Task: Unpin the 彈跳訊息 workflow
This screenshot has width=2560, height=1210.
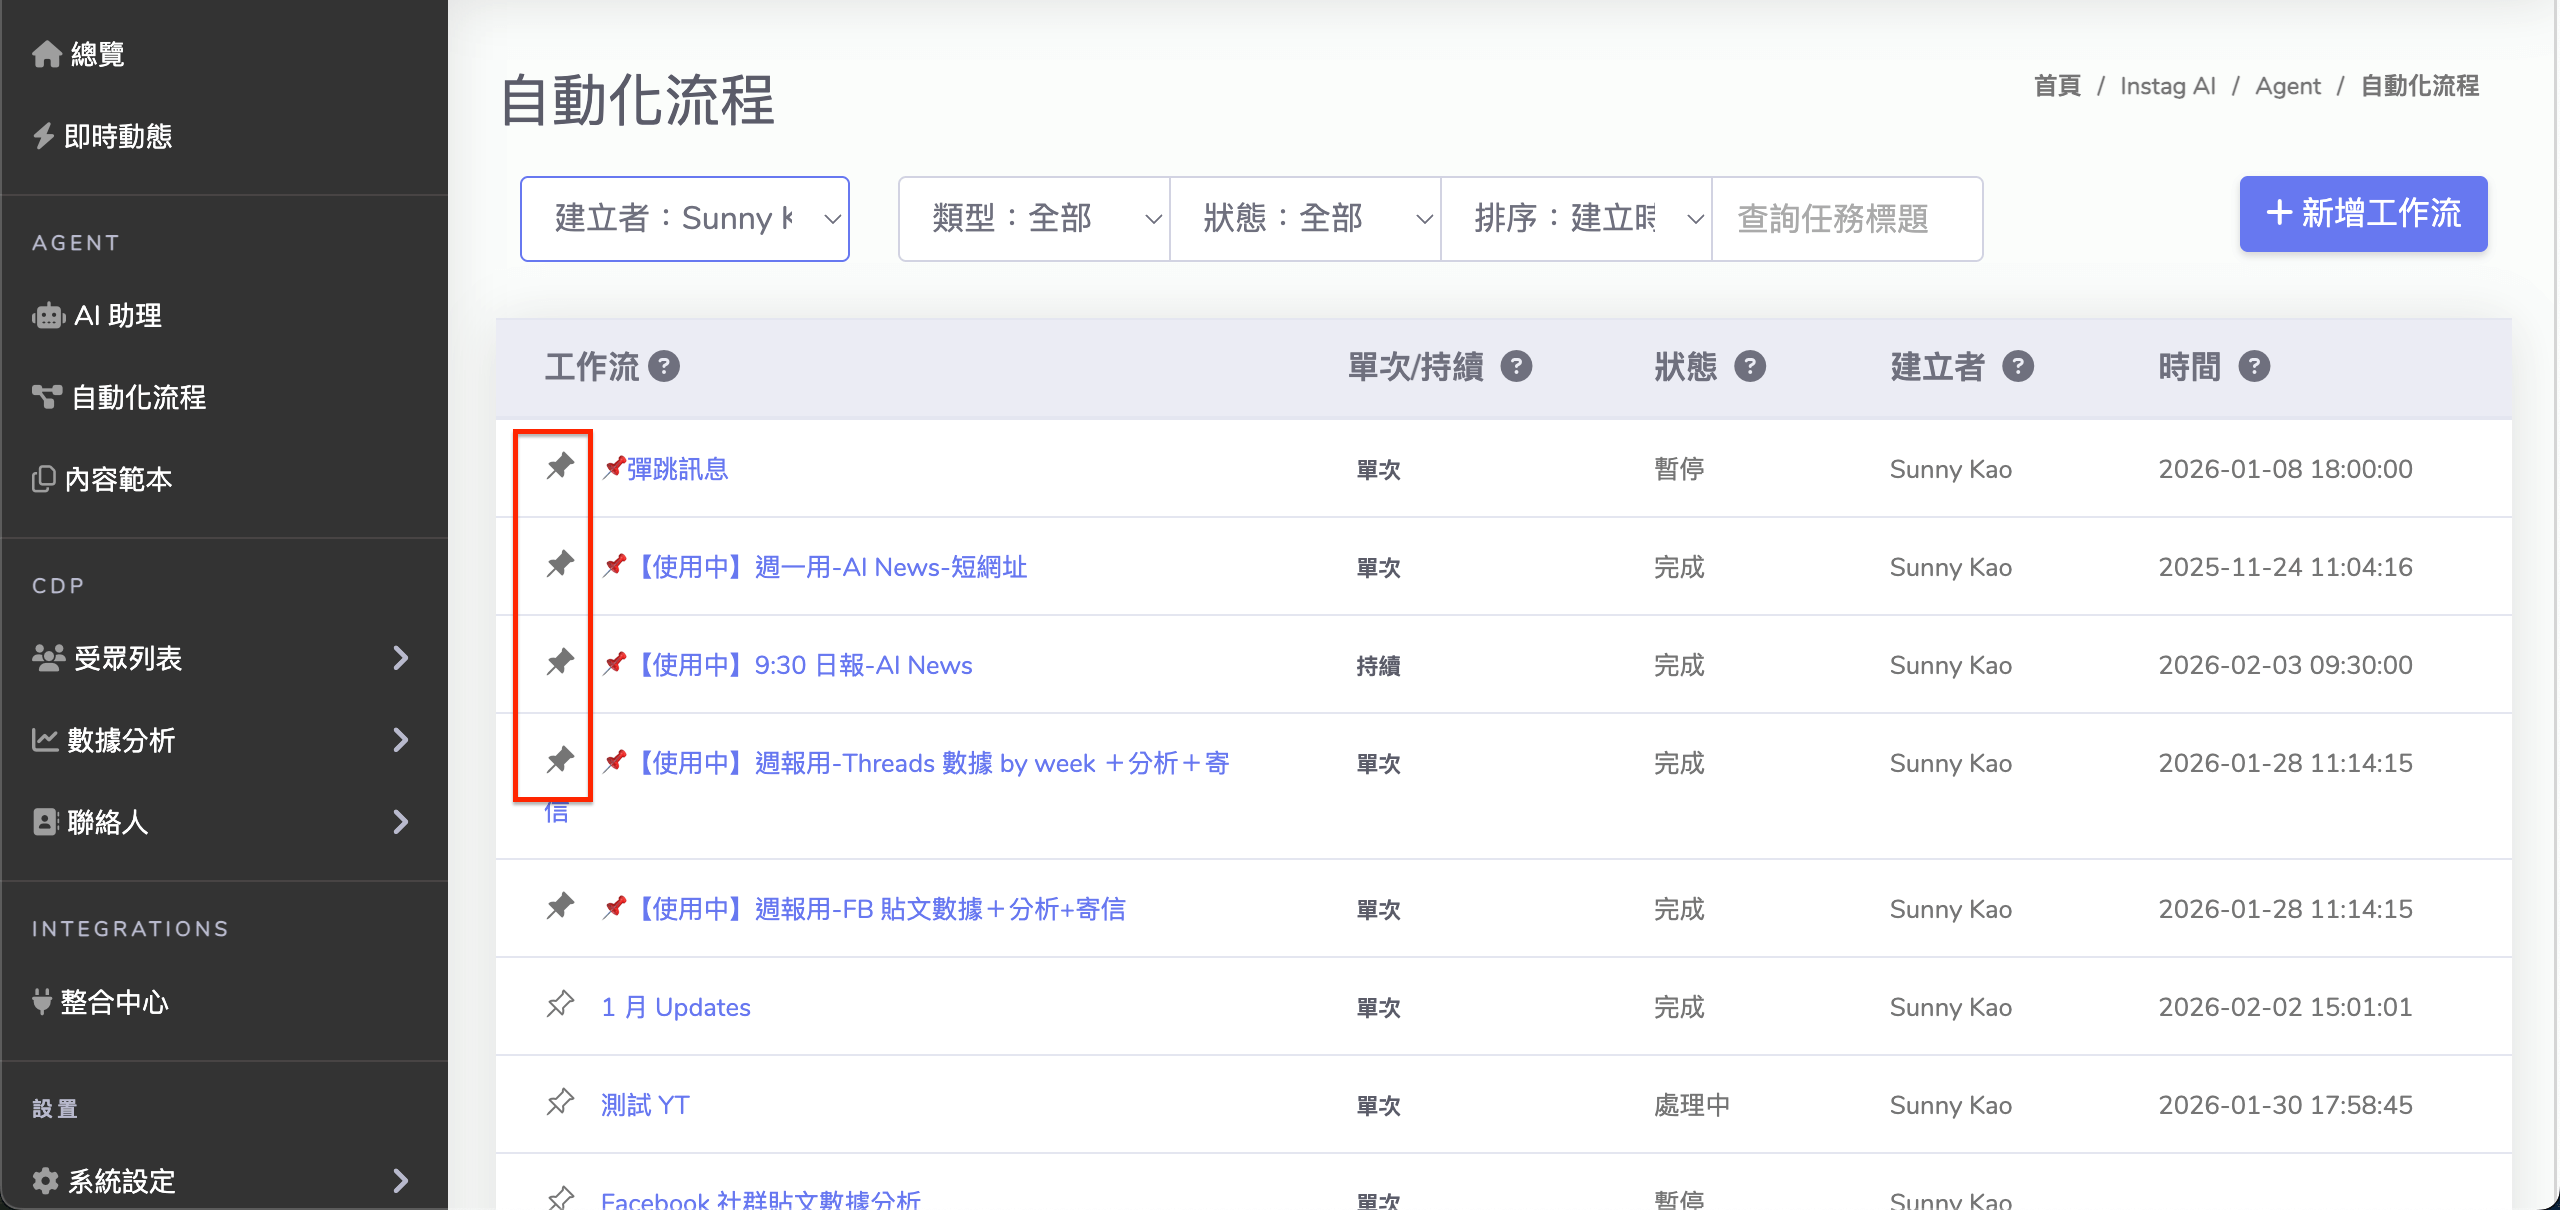Action: 560,466
